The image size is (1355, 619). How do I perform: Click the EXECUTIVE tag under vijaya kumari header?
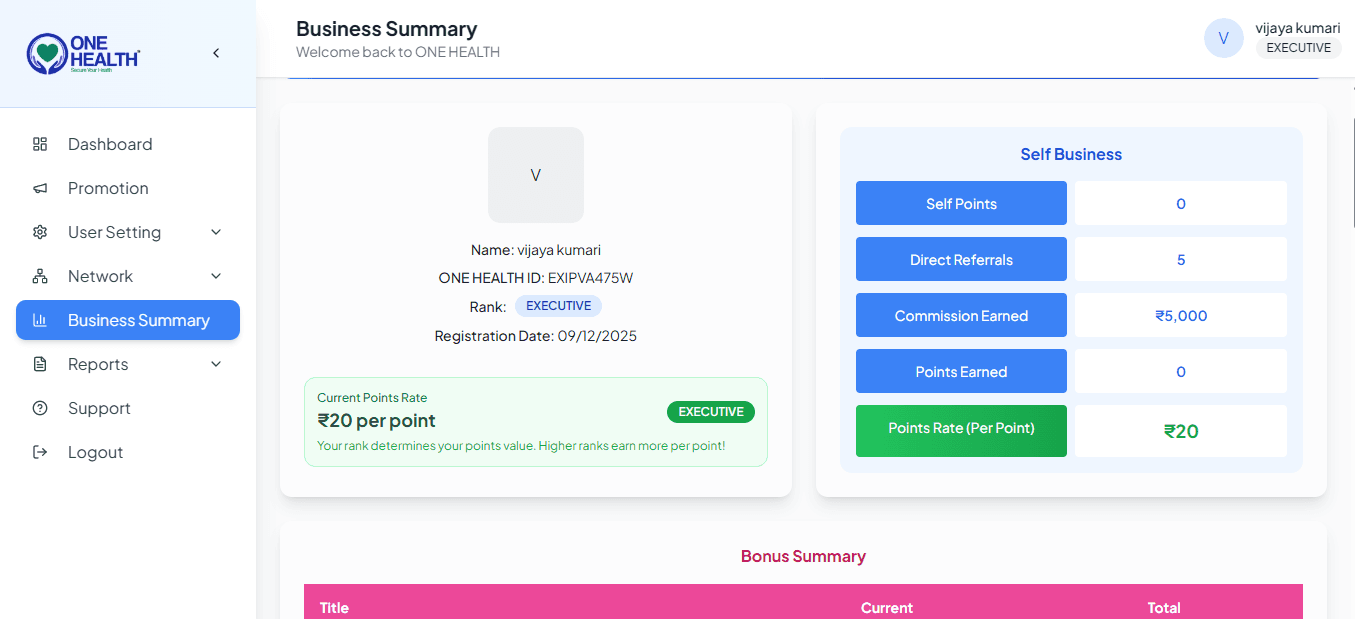[x=1299, y=48]
